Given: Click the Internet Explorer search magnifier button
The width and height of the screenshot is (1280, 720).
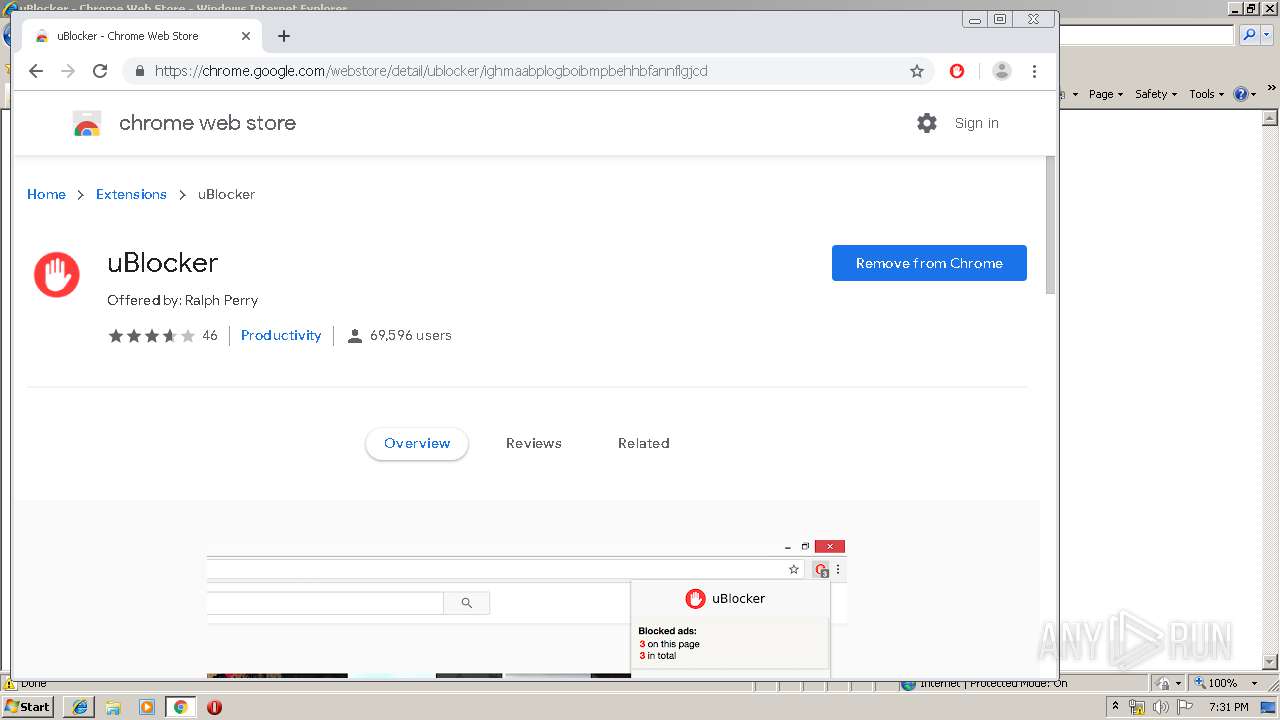Looking at the screenshot, I should (1249, 35).
